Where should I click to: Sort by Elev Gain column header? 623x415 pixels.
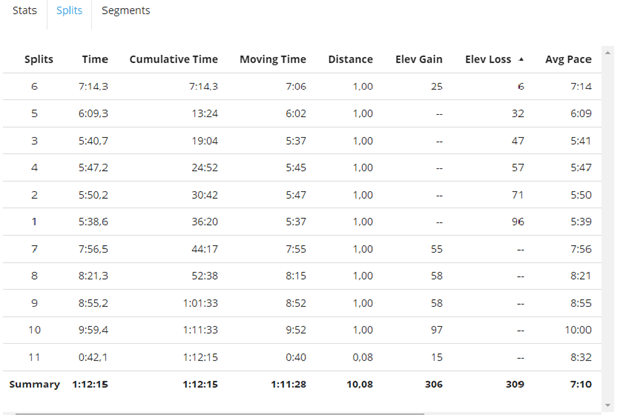pyautogui.click(x=418, y=60)
